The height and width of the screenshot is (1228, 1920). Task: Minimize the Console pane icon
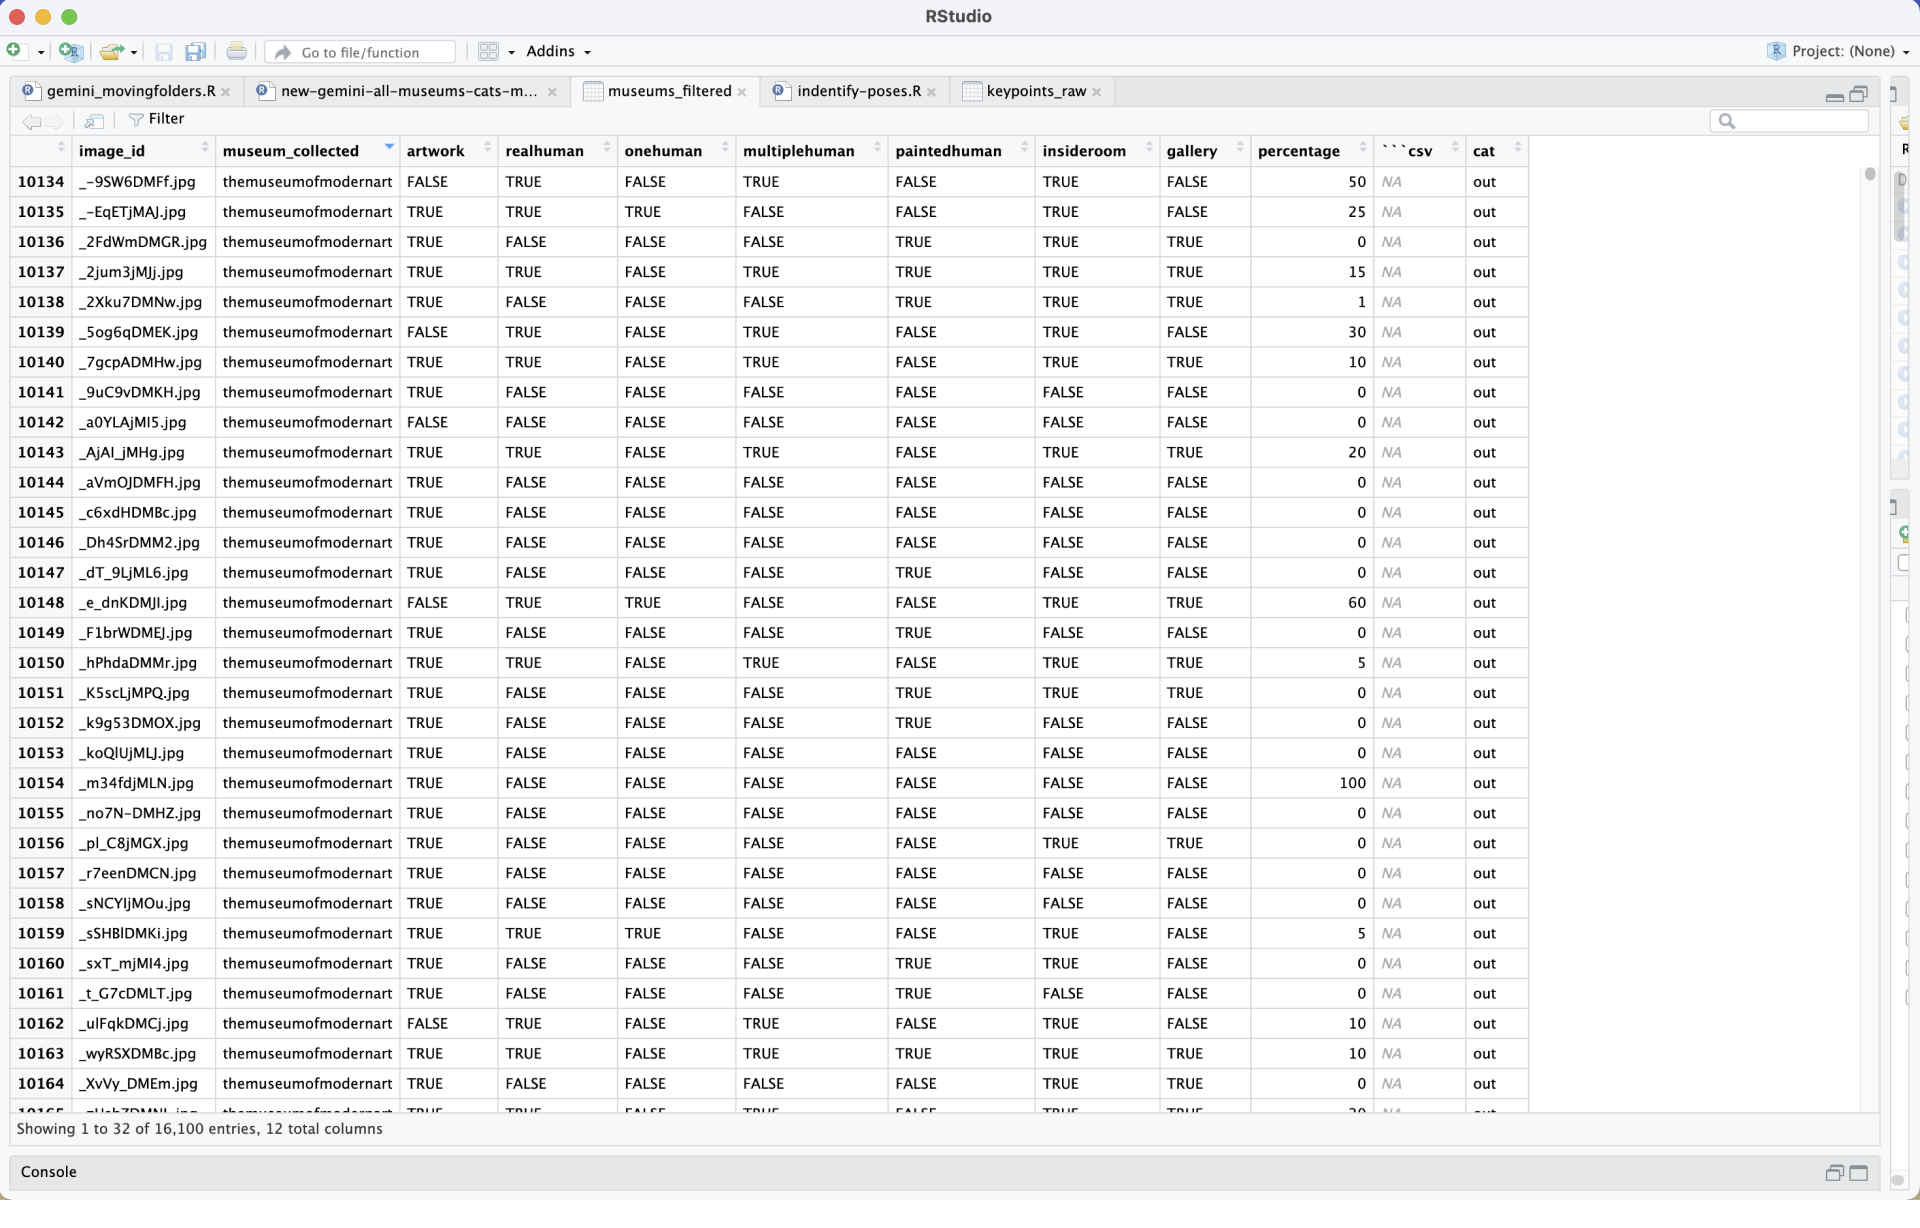point(1834,1173)
